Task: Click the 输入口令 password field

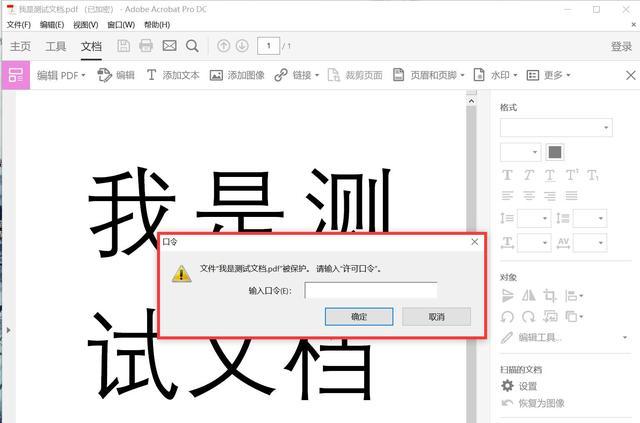Action: (x=371, y=291)
